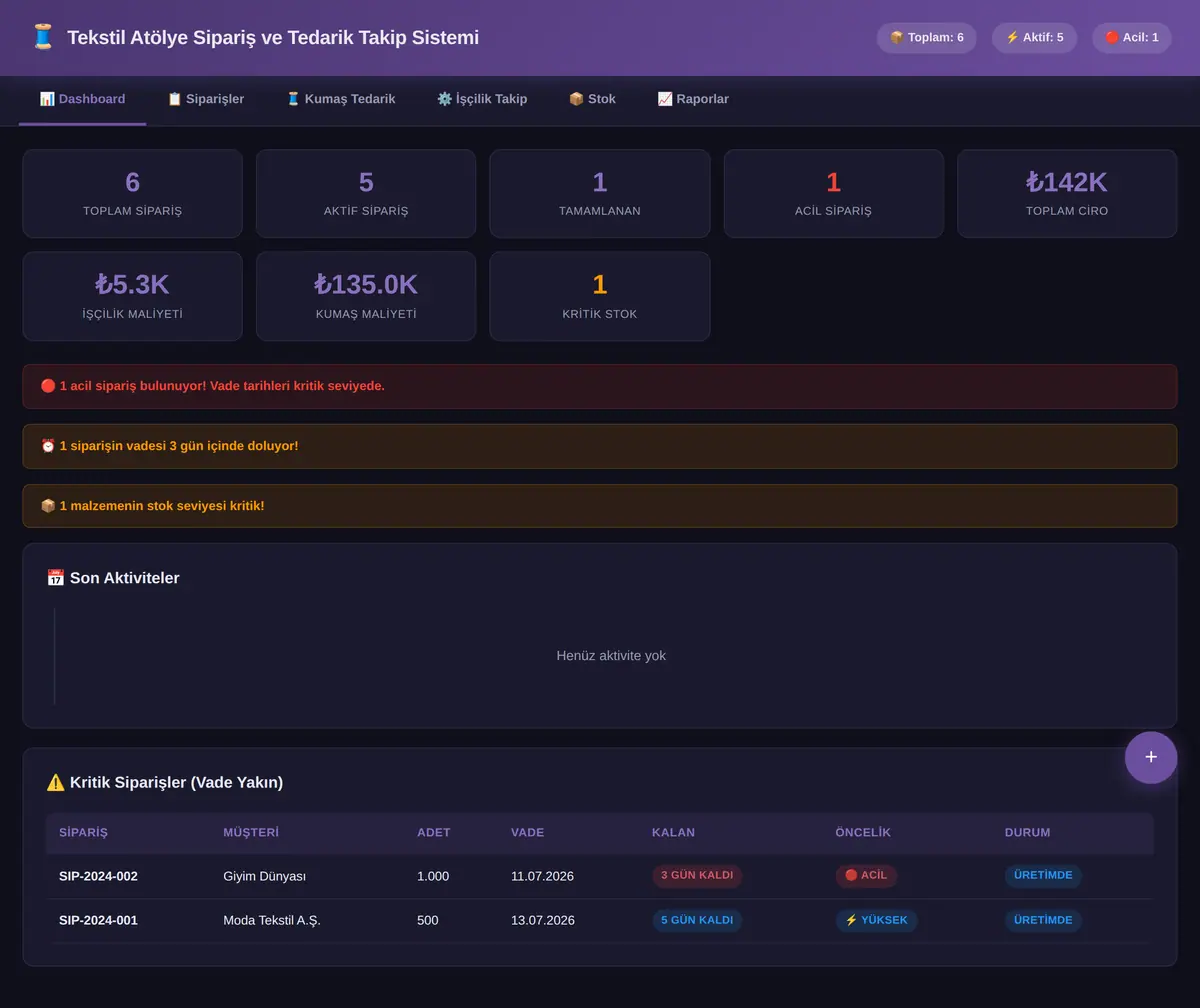Click the stok seviyesi kritik alert
Viewport: 1200px width, 1008px height.
600,506
